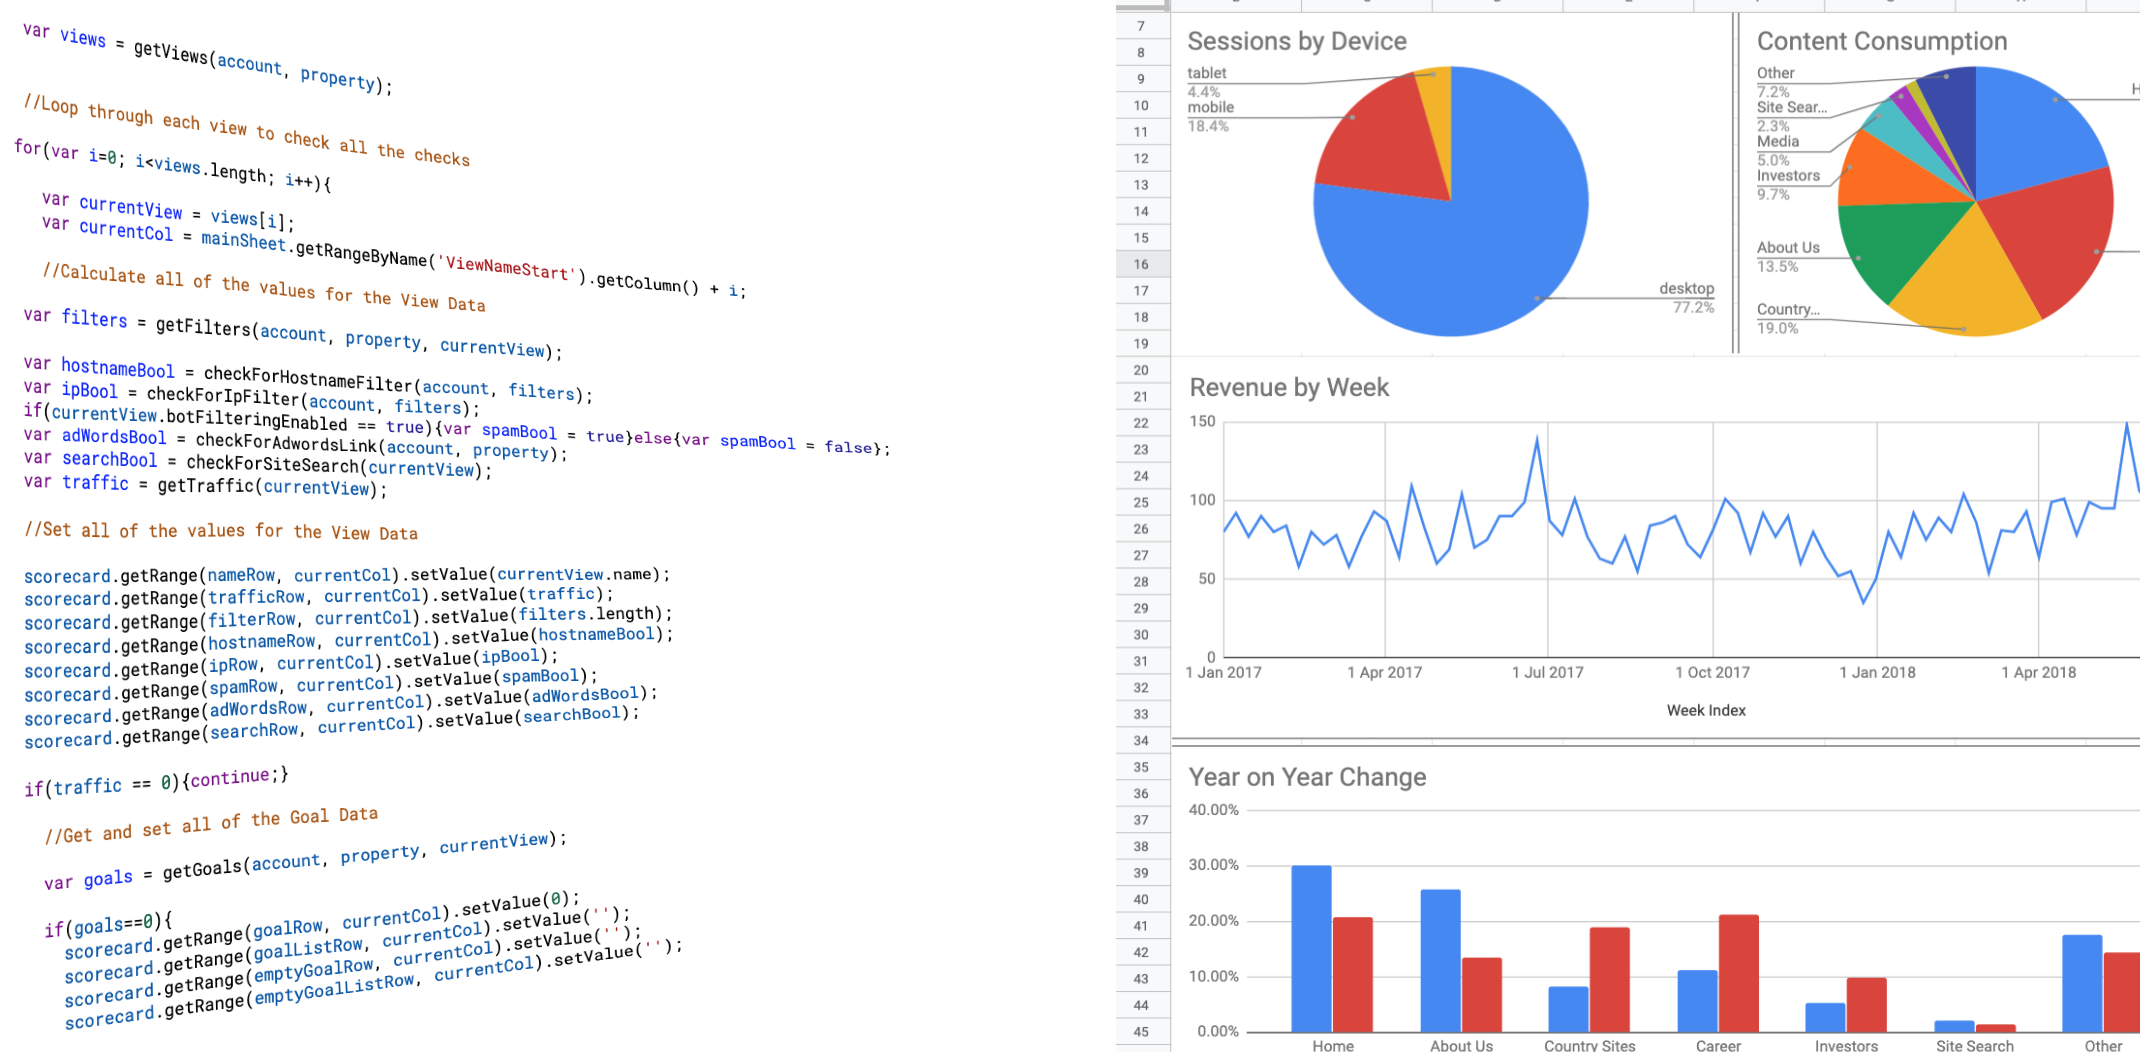Select the blue Other bar in Year on Year
The height and width of the screenshot is (1052, 2140).
2082,984
